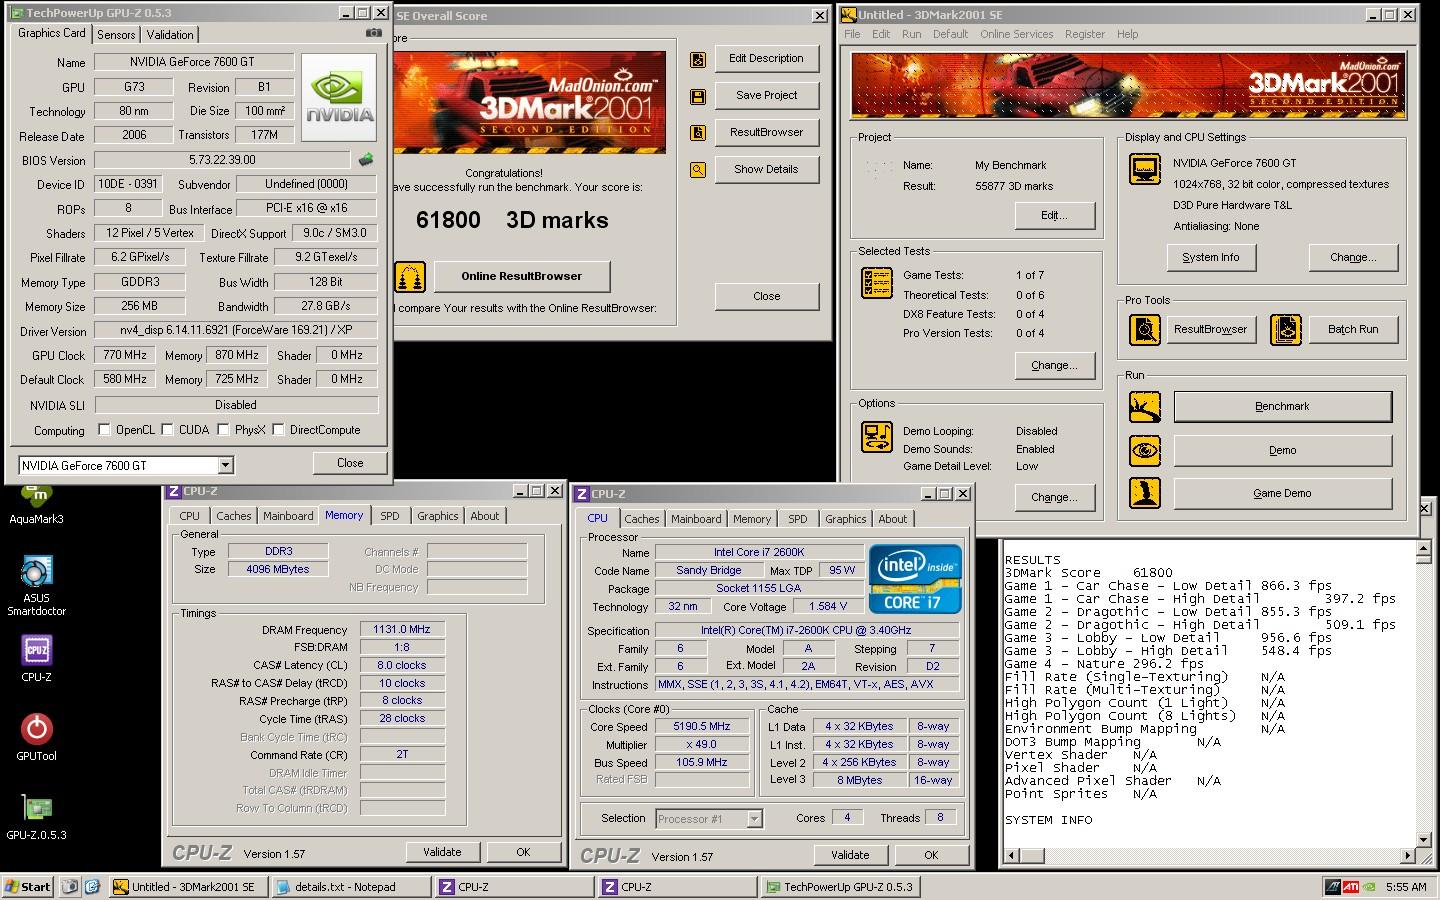Enable the CUDA checkbox

tap(167, 430)
